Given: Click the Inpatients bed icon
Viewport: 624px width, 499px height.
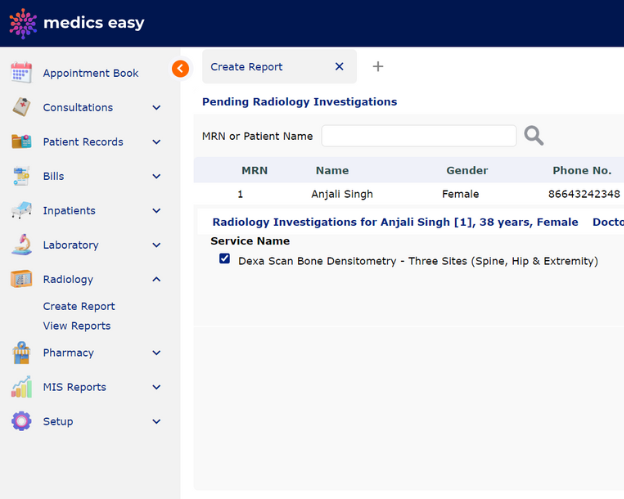Looking at the screenshot, I should [x=21, y=211].
